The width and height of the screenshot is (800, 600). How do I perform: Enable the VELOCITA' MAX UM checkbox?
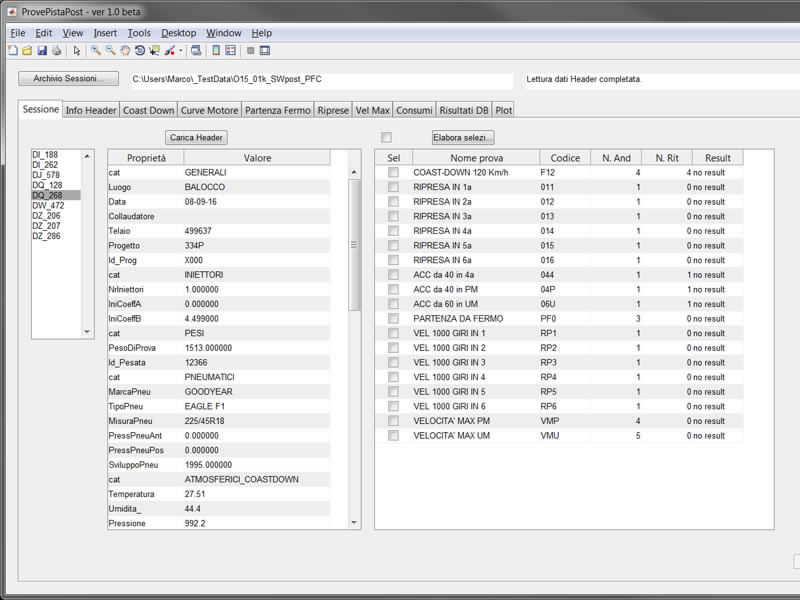pos(393,436)
